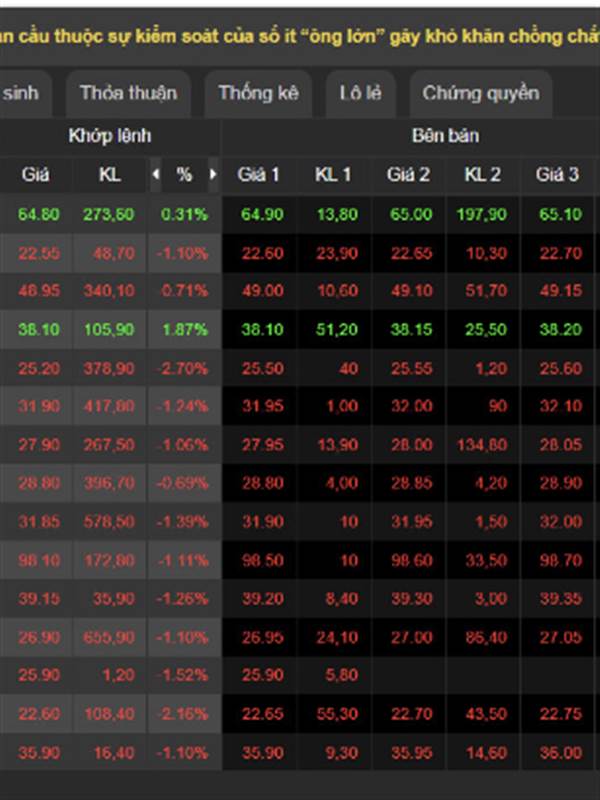Screen dimensions: 600x800
Task: Click matched volume 396,70
Action: pyautogui.click(x=109, y=483)
